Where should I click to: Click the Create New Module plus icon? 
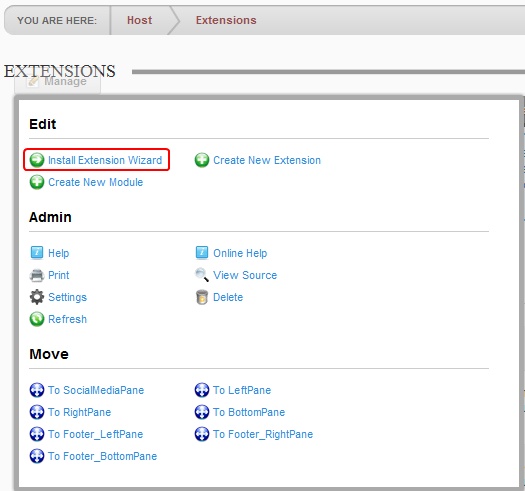(36, 182)
